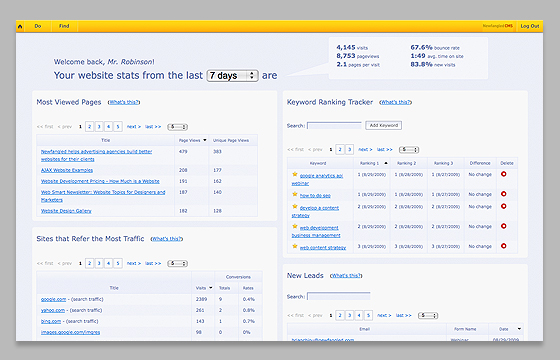Change rows-per-page dropdown in Keyword Ranking Tracker
The width and height of the screenshot is (560, 360).
coord(409,150)
